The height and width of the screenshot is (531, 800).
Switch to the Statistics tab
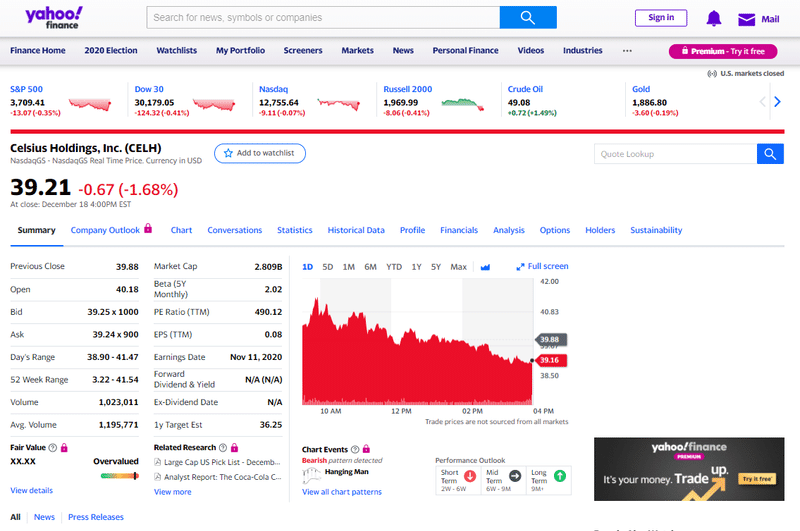(294, 230)
